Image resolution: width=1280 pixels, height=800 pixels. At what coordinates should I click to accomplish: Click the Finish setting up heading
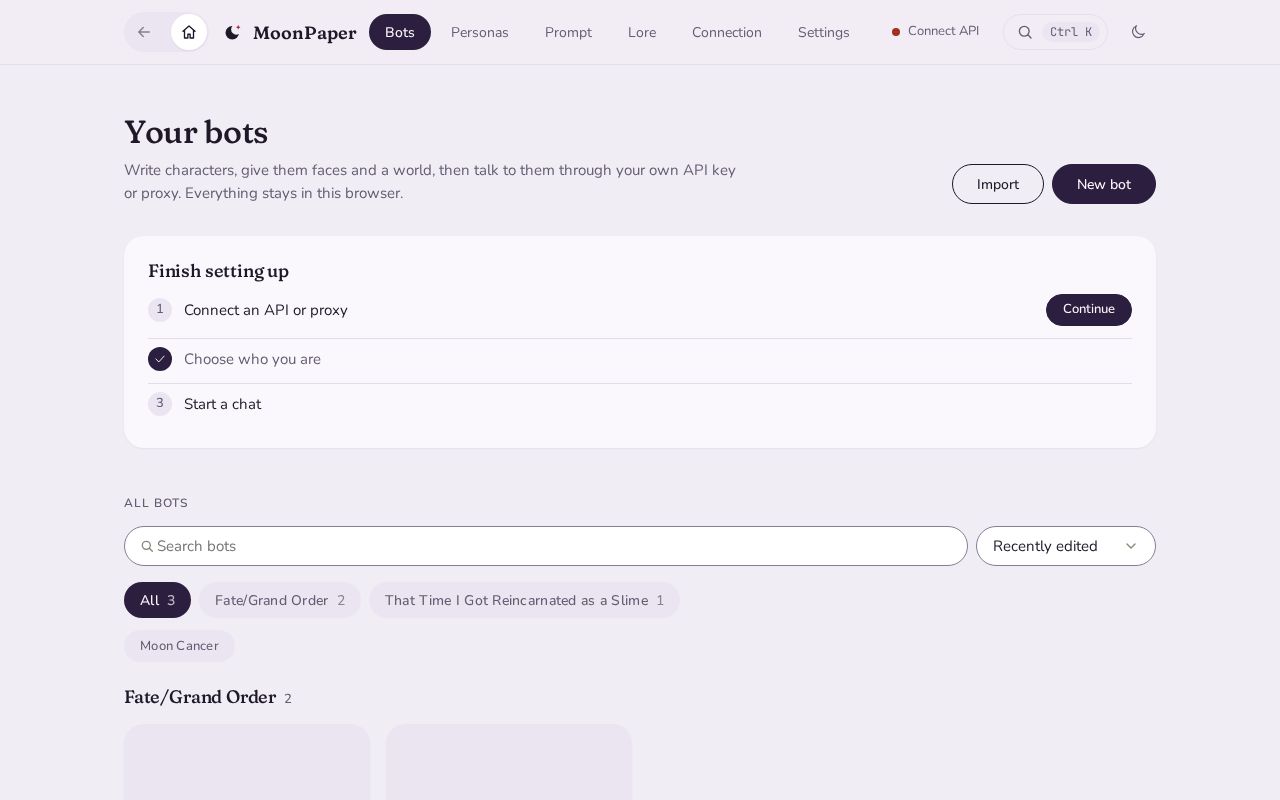[218, 271]
